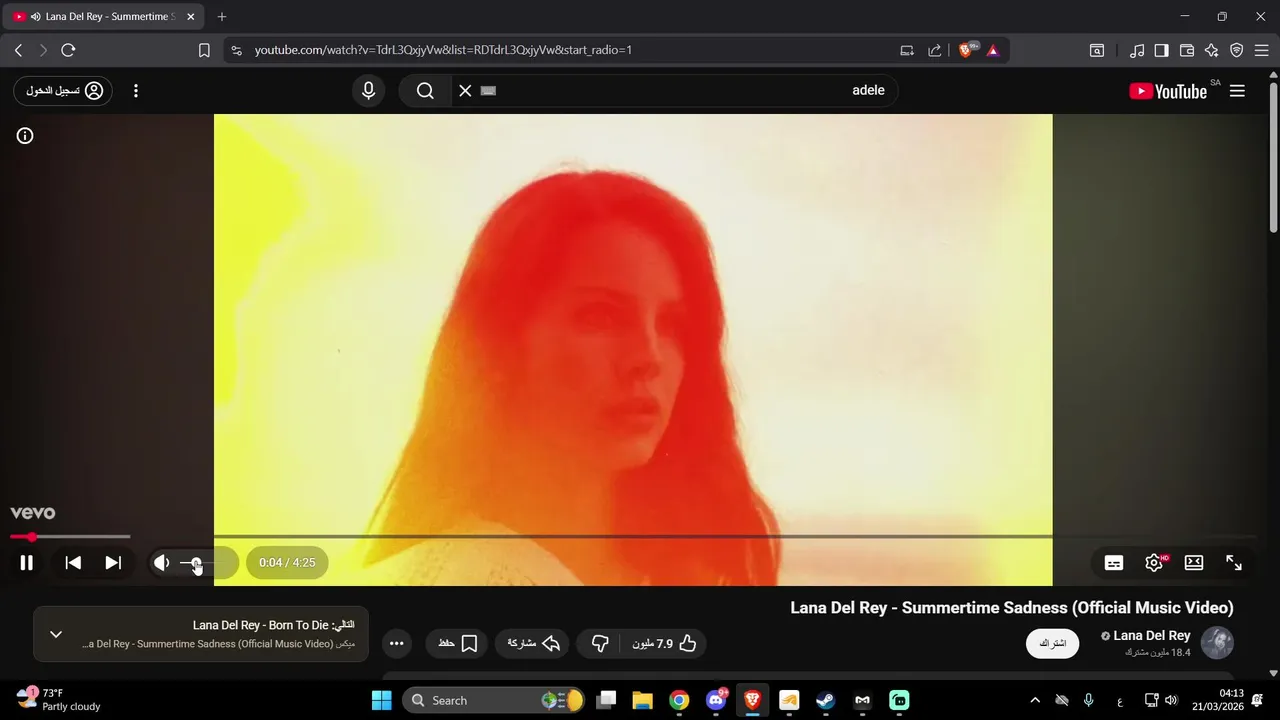Click the taskbar Search box

[x=494, y=700]
